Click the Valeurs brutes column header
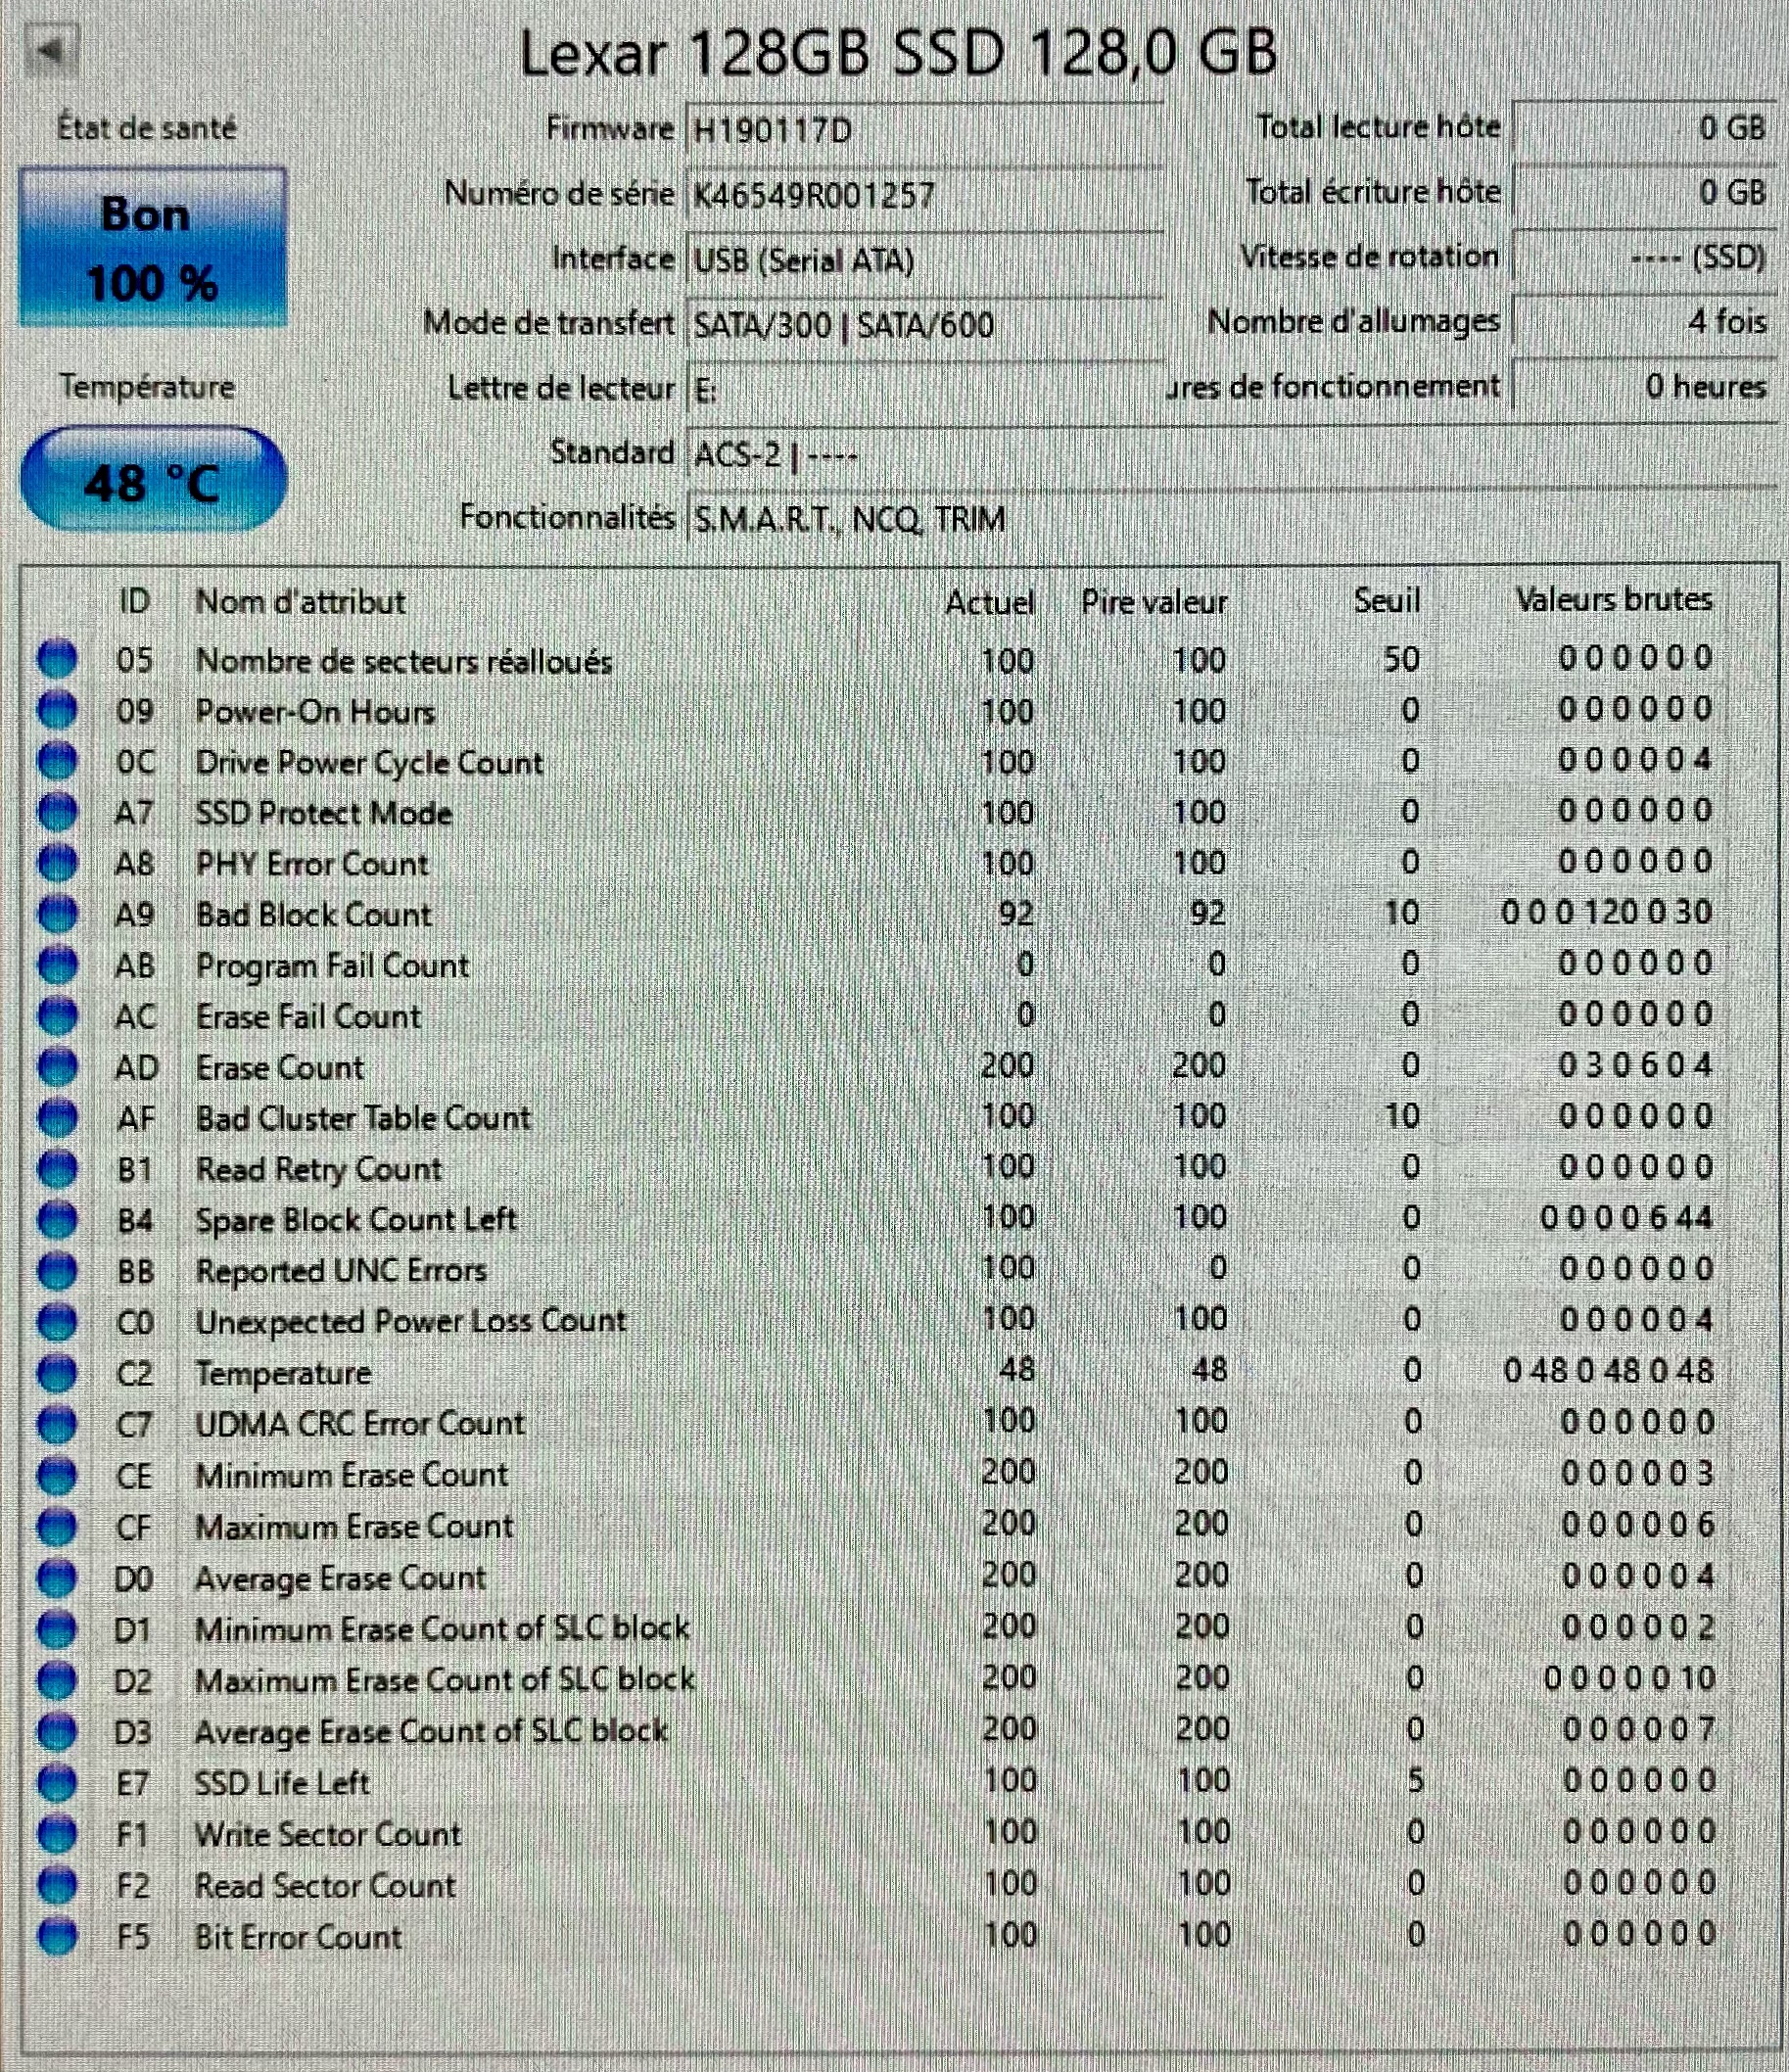 pyautogui.click(x=1614, y=599)
